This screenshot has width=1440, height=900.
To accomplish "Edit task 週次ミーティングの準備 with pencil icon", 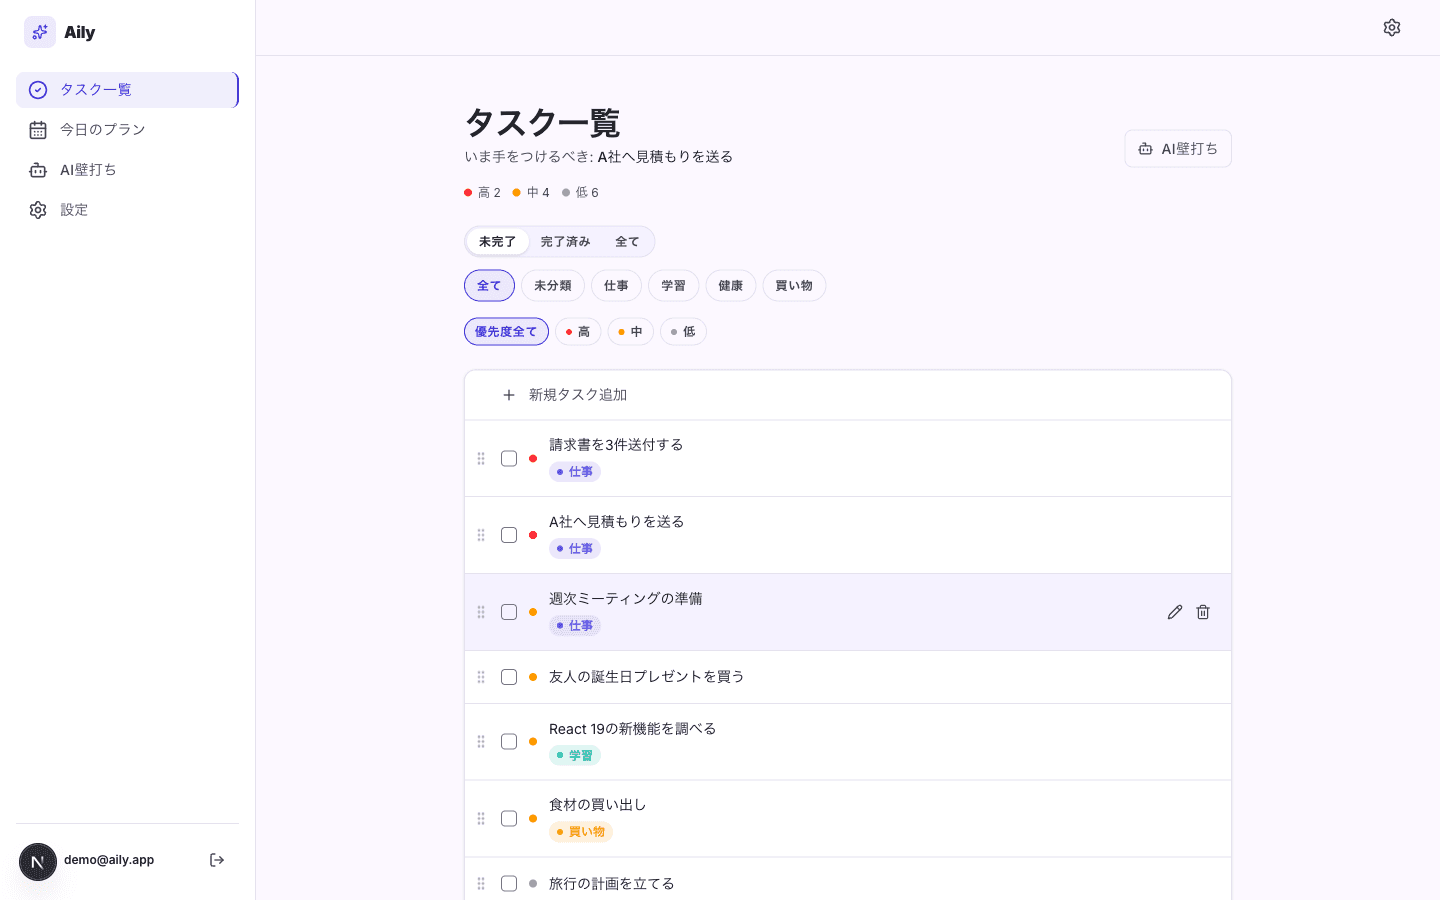I will click(x=1175, y=612).
